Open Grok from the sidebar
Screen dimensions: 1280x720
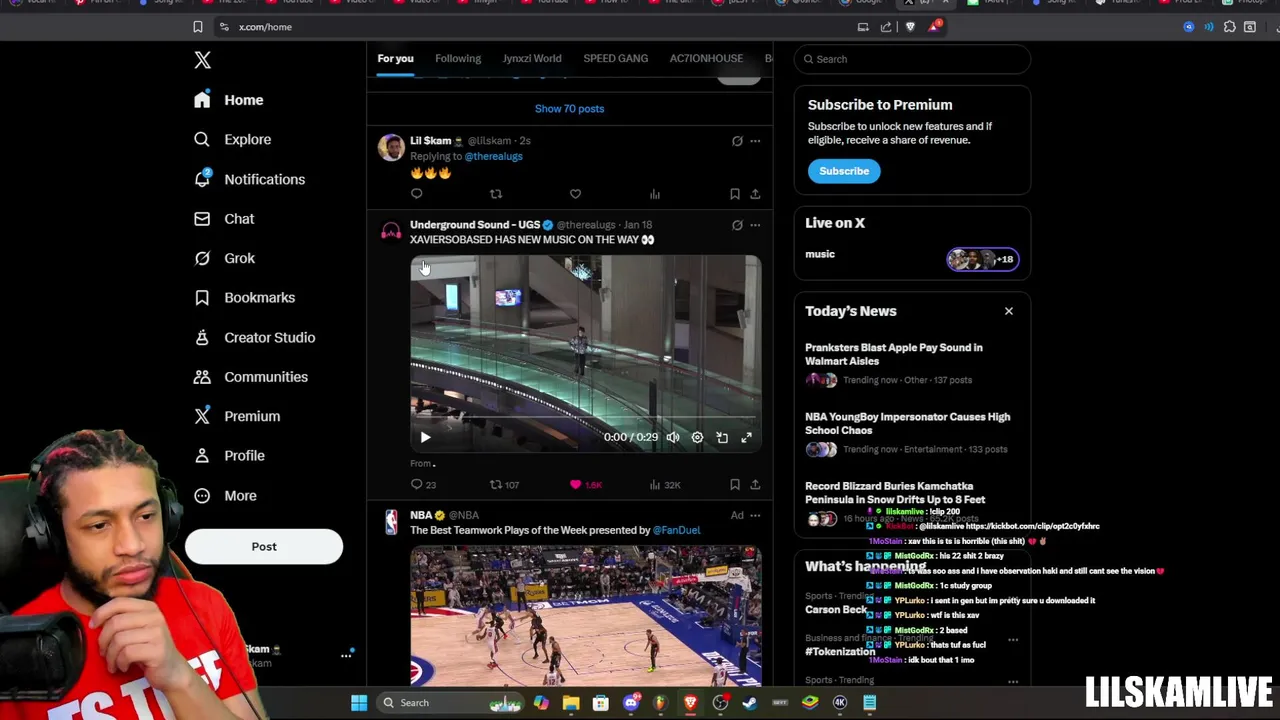(225, 258)
